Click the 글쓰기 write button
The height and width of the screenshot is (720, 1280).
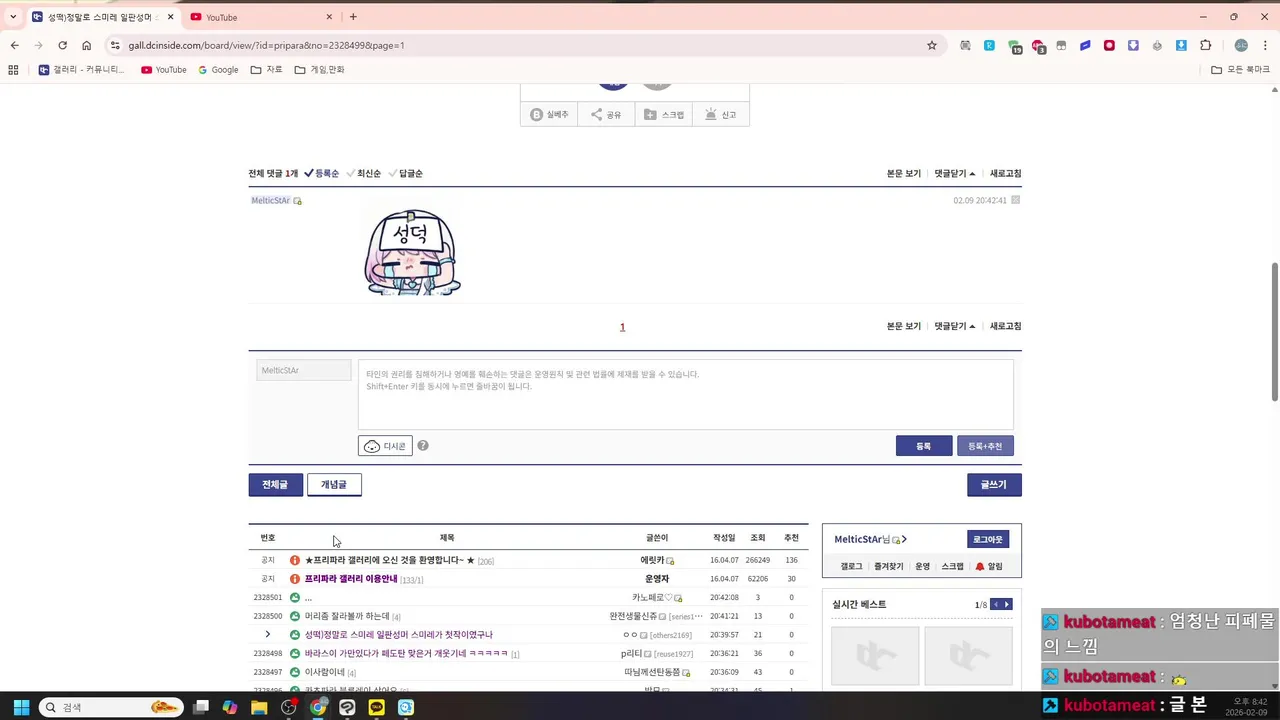994,484
